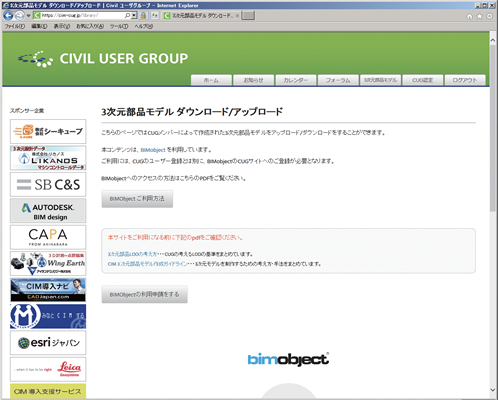Open Favorites star icon
This screenshot has width=498, height=400.
tap(479, 16)
